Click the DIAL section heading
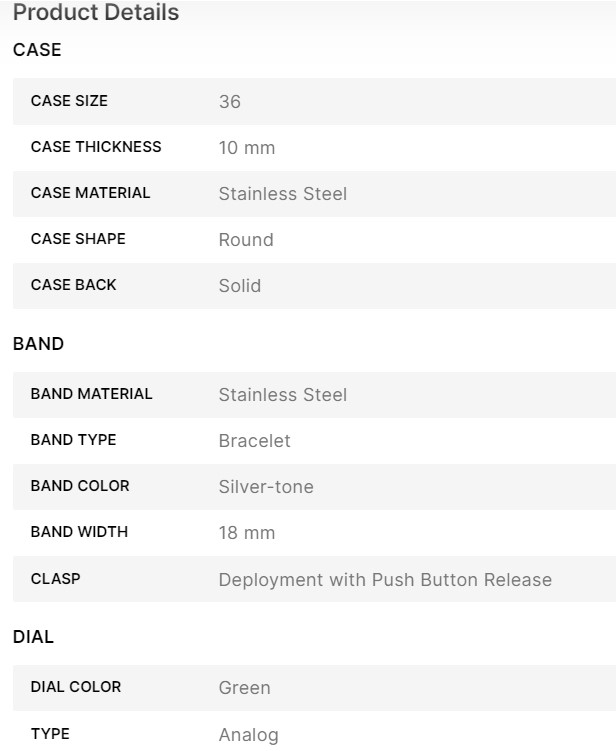This screenshot has width=616, height=751. tap(33, 637)
